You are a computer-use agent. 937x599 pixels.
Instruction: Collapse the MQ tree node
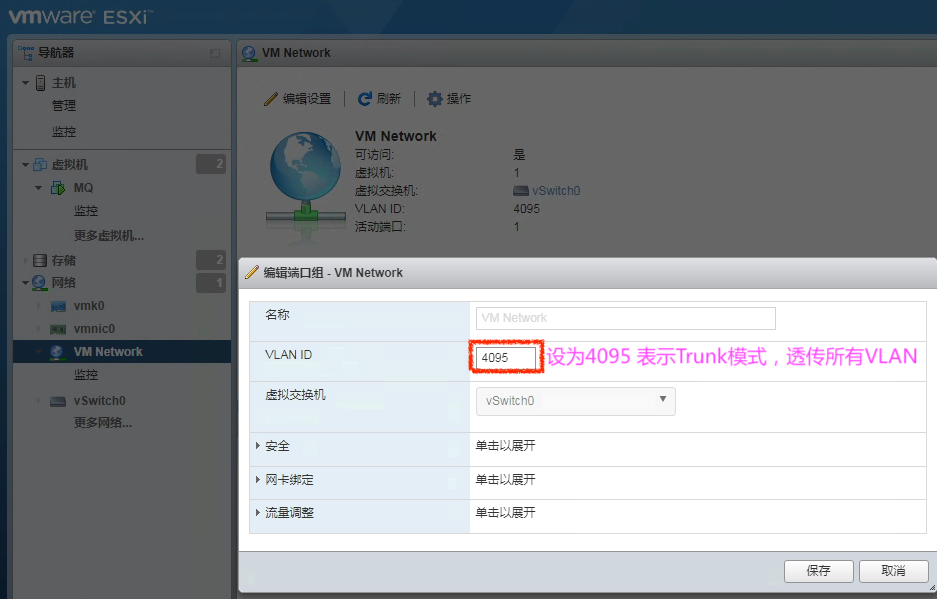[x=39, y=188]
